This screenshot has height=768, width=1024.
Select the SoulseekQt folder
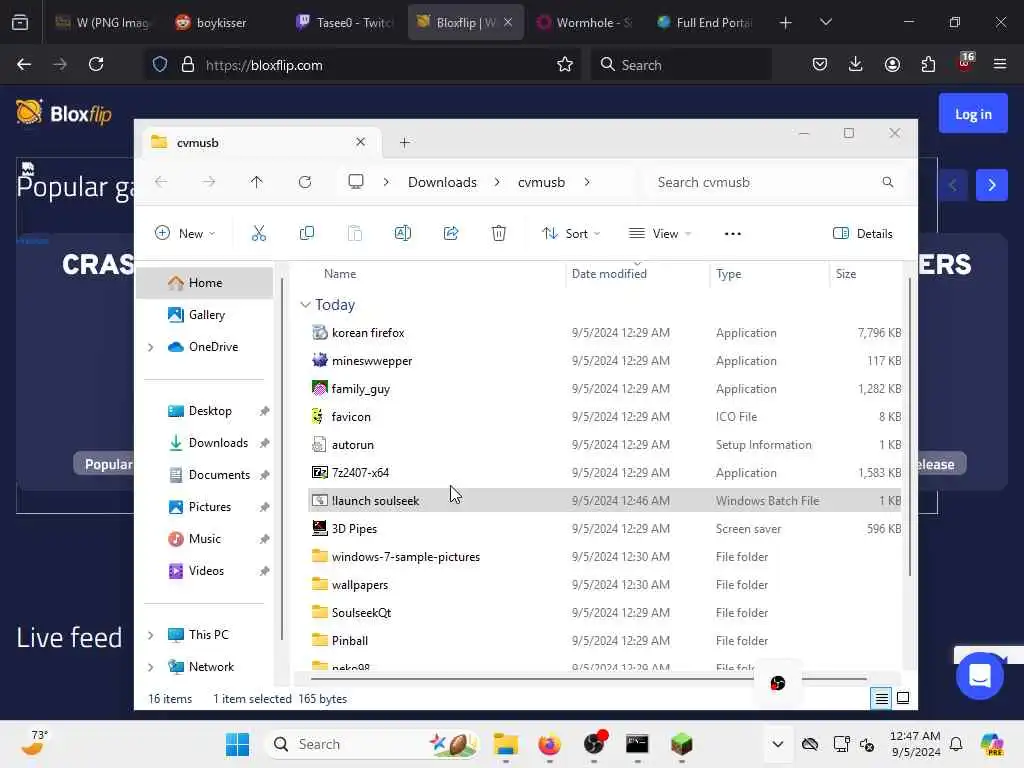tap(604, 613)
